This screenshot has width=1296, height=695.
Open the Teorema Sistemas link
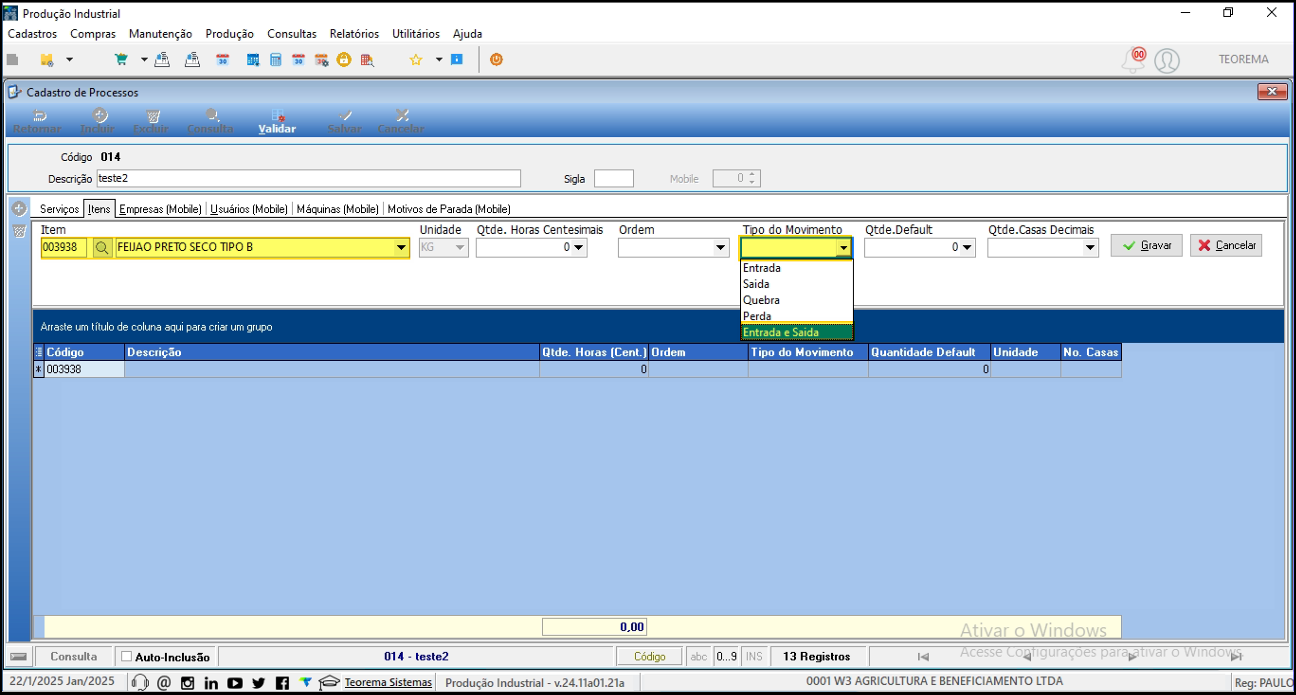(388, 682)
